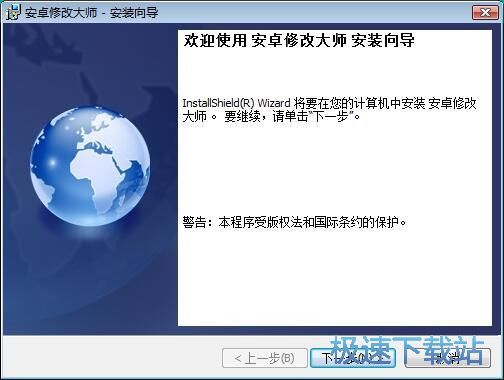Go back with the 上一步(B) button
The width and height of the screenshot is (504, 380).
[265, 358]
